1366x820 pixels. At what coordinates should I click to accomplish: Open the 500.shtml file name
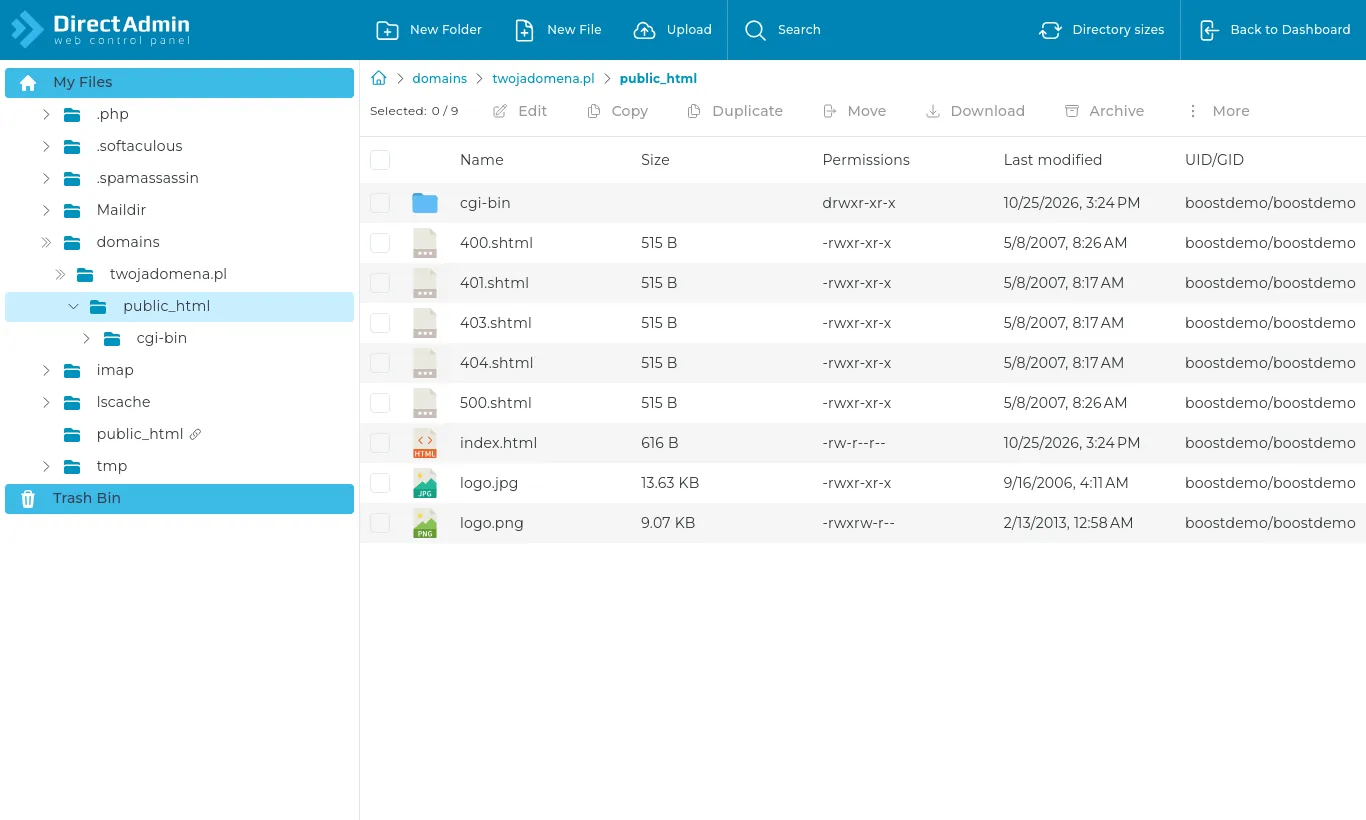point(496,403)
